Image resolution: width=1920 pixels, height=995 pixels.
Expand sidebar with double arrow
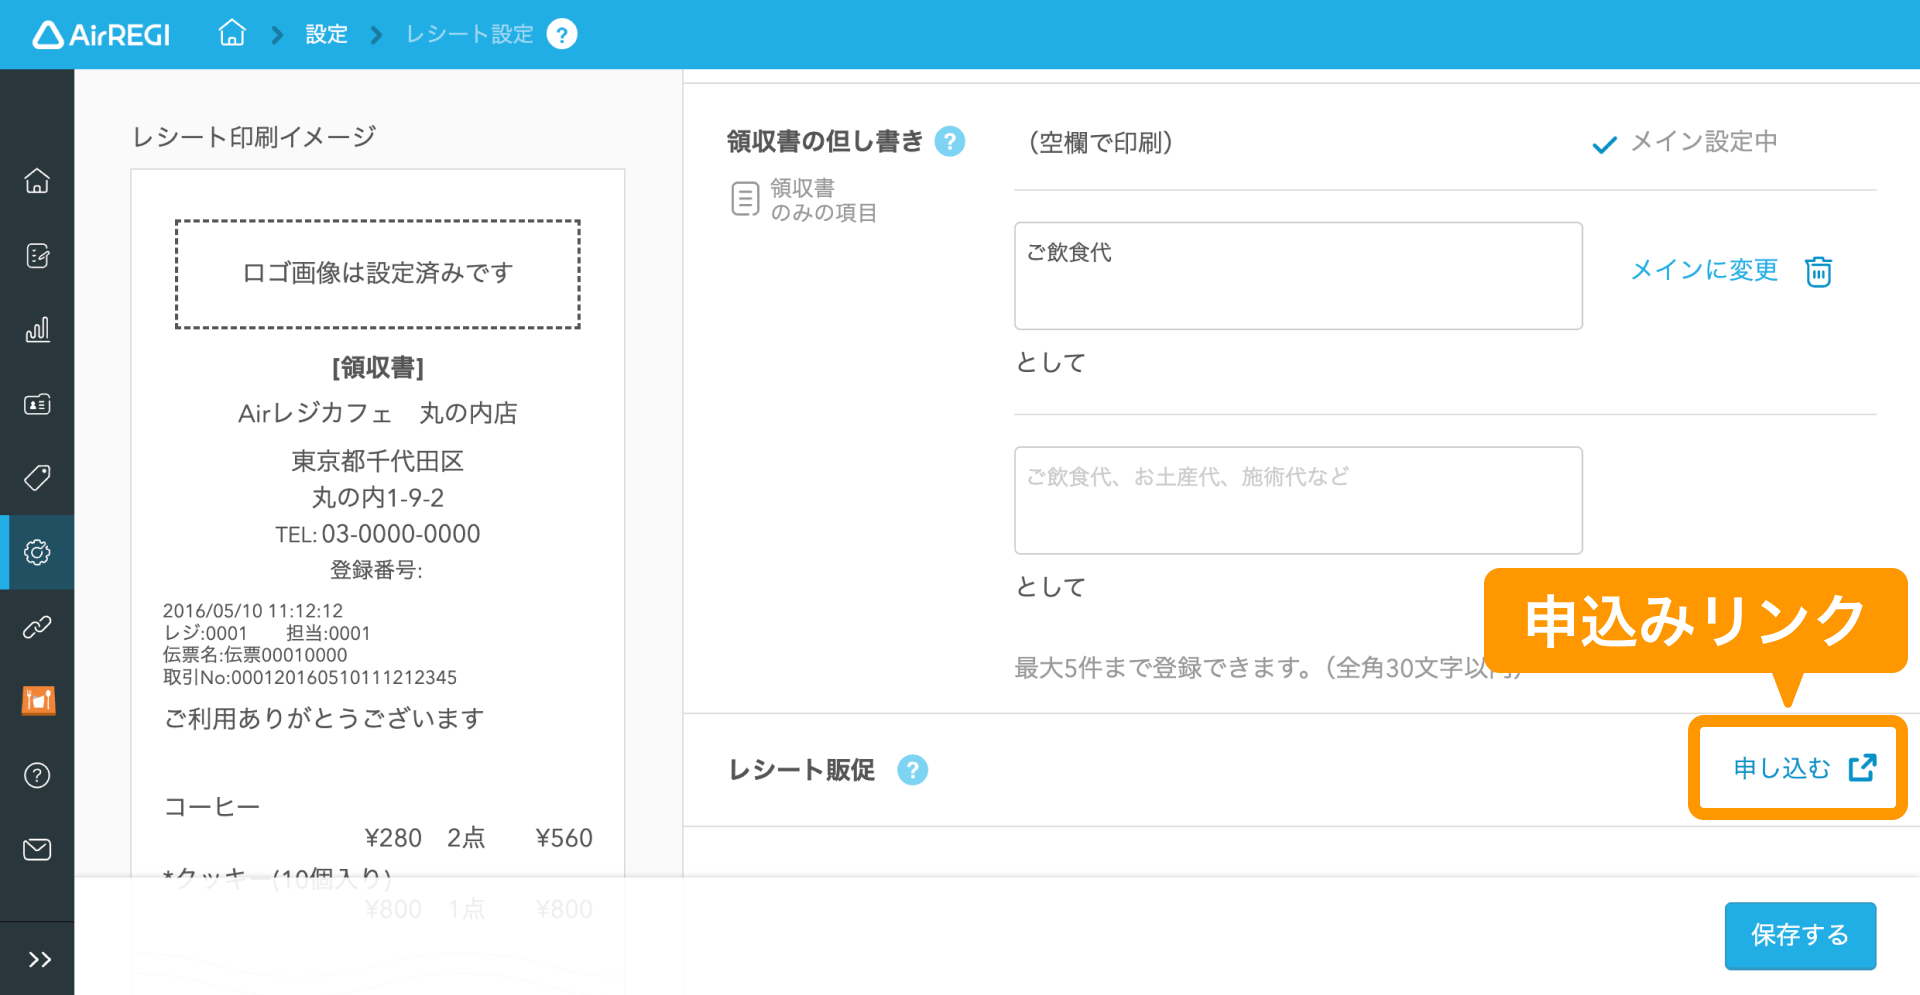pos(39,960)
